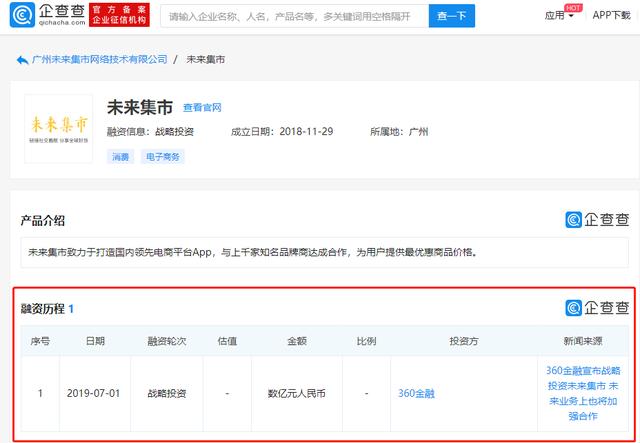Open the 360金融宣布战略投资未来集市 news link

point(583,393)
